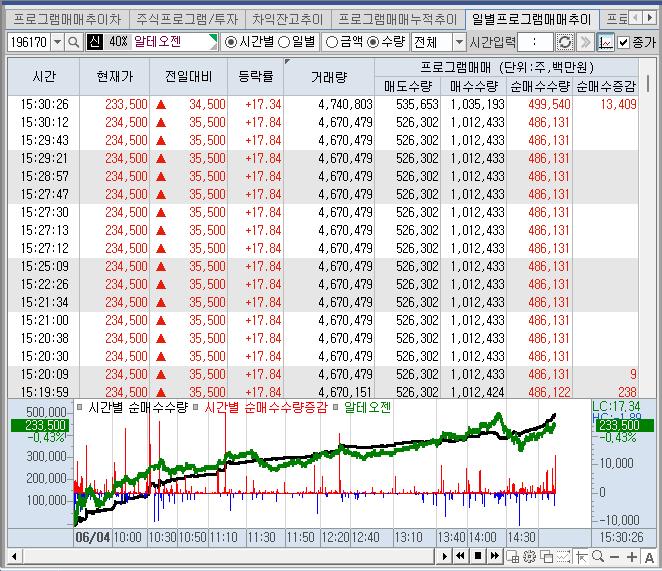Image resolution: width=662 pixels, height=571 pixels.
Task: Select the 수량 radio button
Action: point(373,42)
